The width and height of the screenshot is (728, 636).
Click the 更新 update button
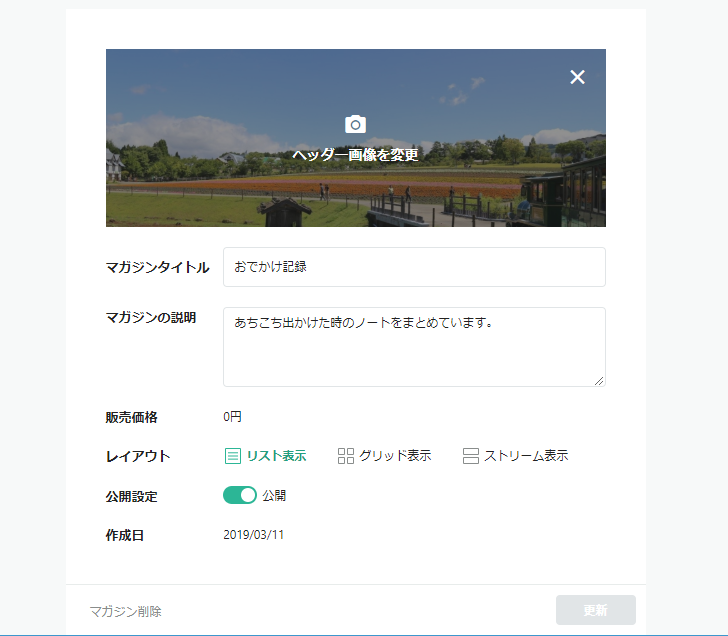click(596, 610)
